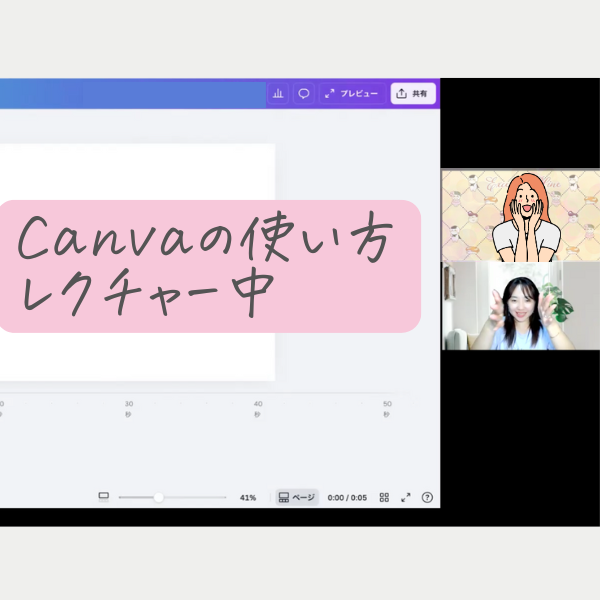Adjust the zoom slider handle
This screenshot has width=600, height=600.
click(158, 497)
